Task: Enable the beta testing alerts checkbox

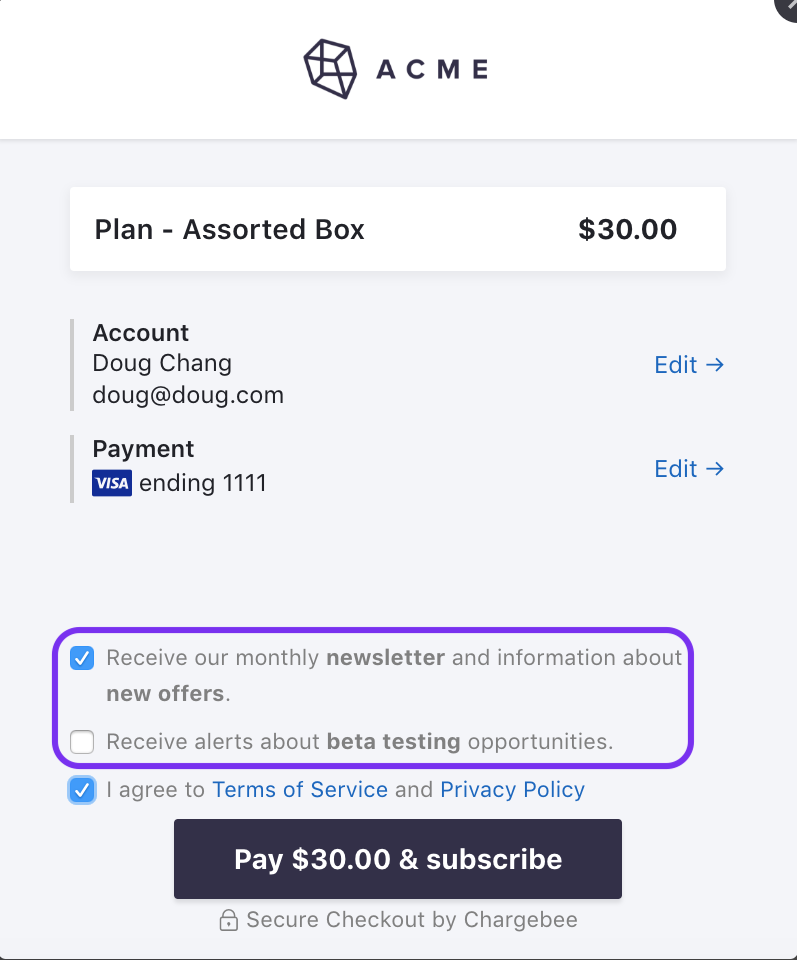Action: click(x=83, y=742)
